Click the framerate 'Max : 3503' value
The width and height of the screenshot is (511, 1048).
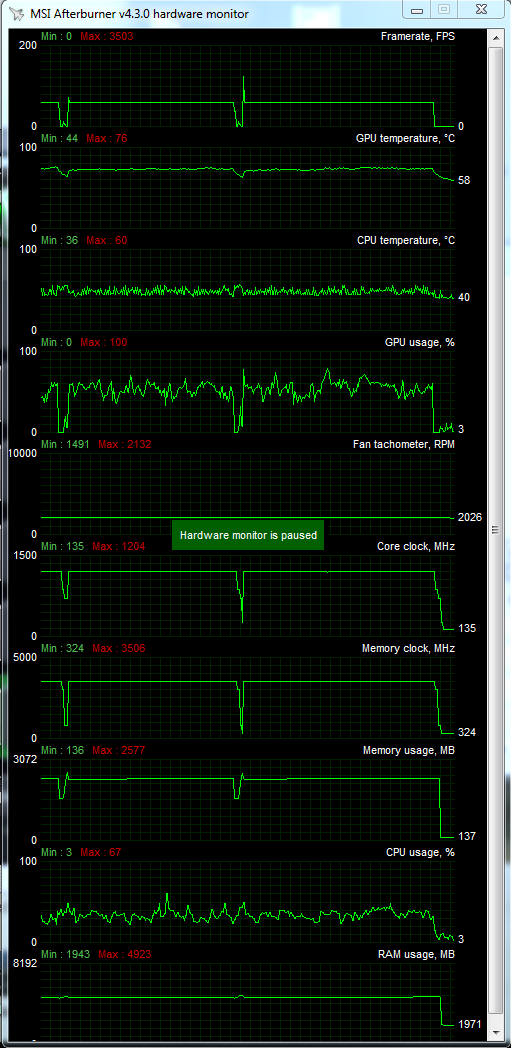(107, 36)
